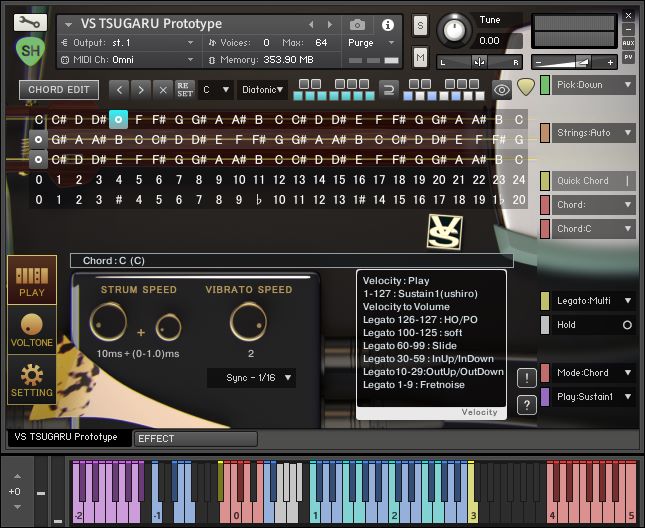Open the wrench instrument edit icon
The height and width of the screenshot is (528, 645).
[x=32, y=22]
